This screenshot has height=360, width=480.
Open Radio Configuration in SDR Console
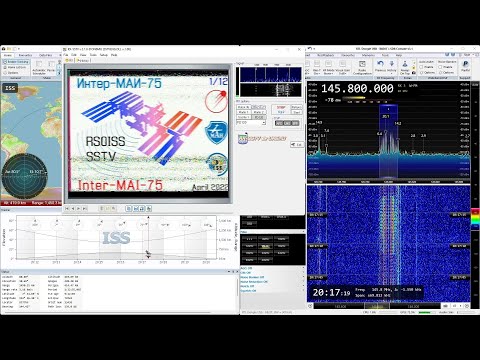362,67
